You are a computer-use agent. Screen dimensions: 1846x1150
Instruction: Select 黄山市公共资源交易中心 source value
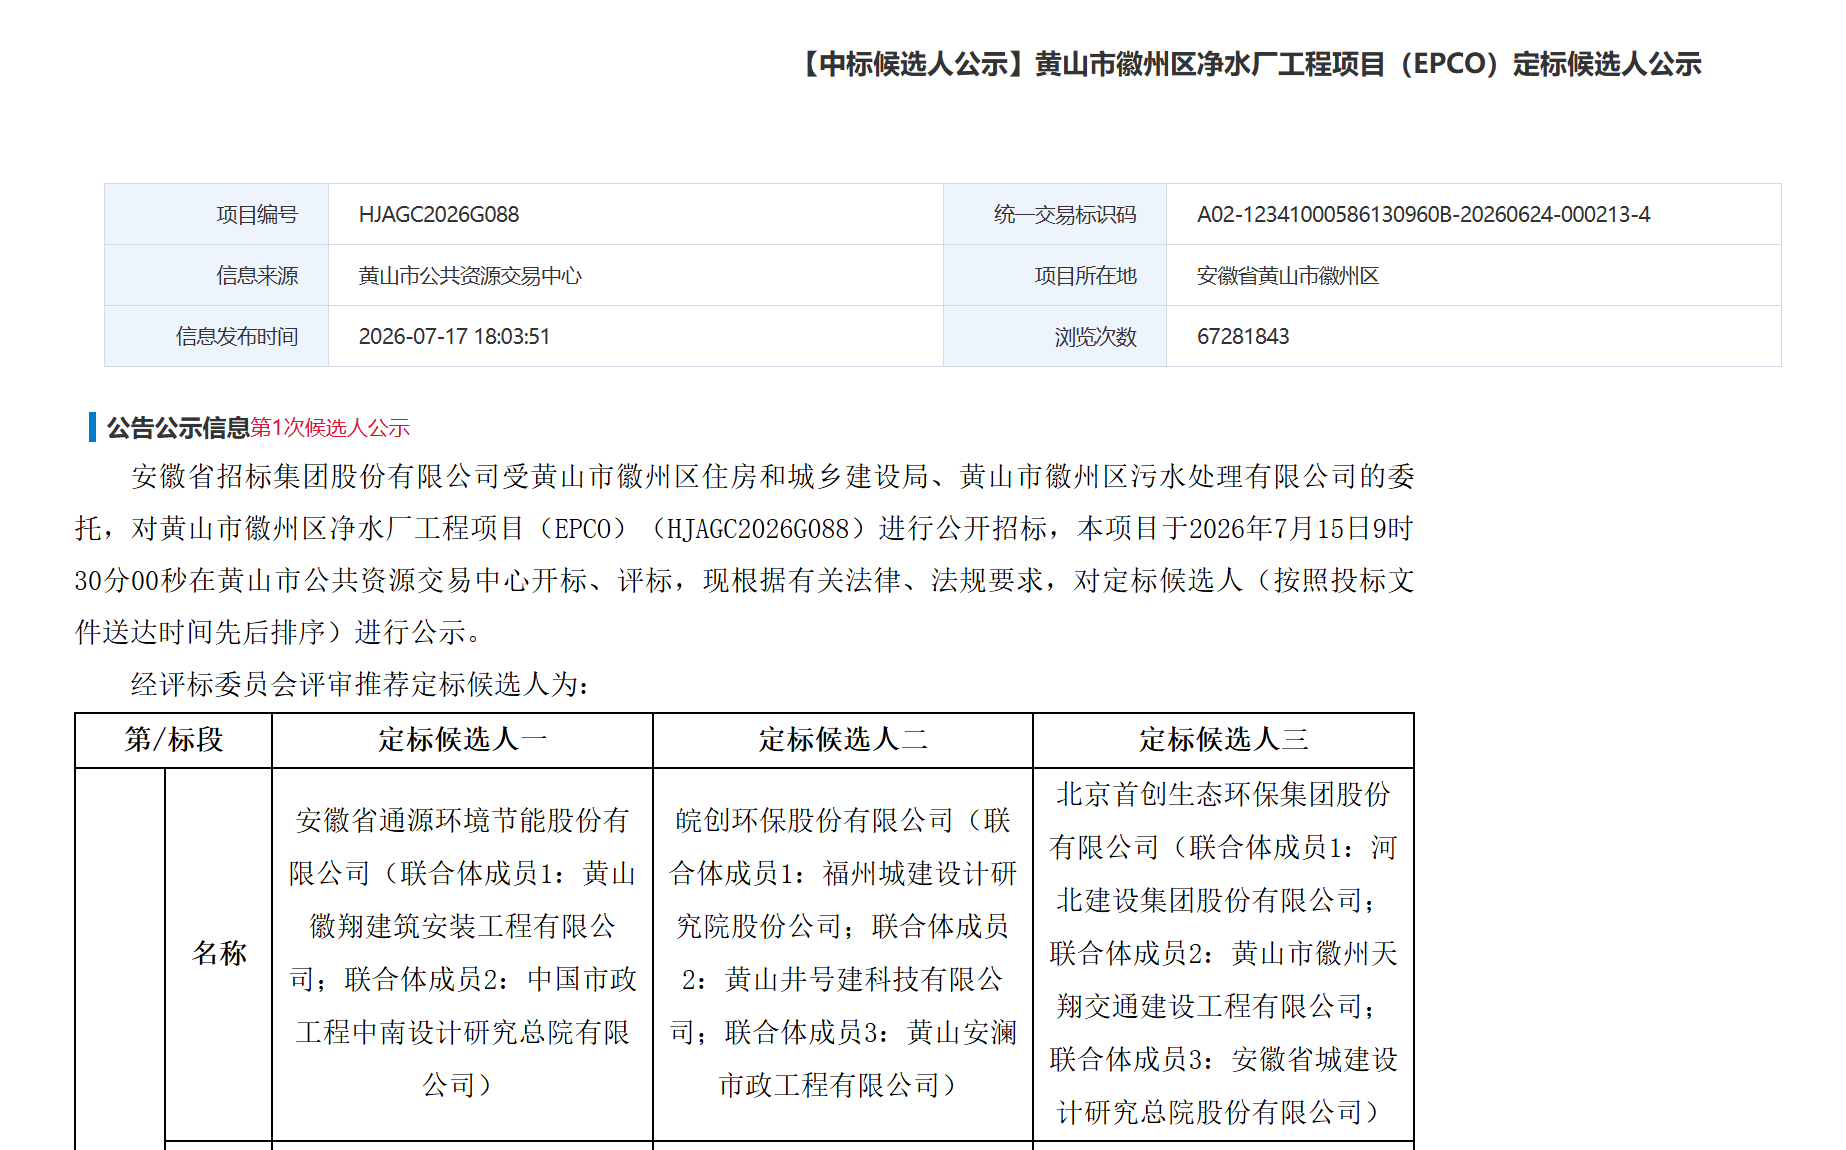pyautogui.click(x=470, y=275)
